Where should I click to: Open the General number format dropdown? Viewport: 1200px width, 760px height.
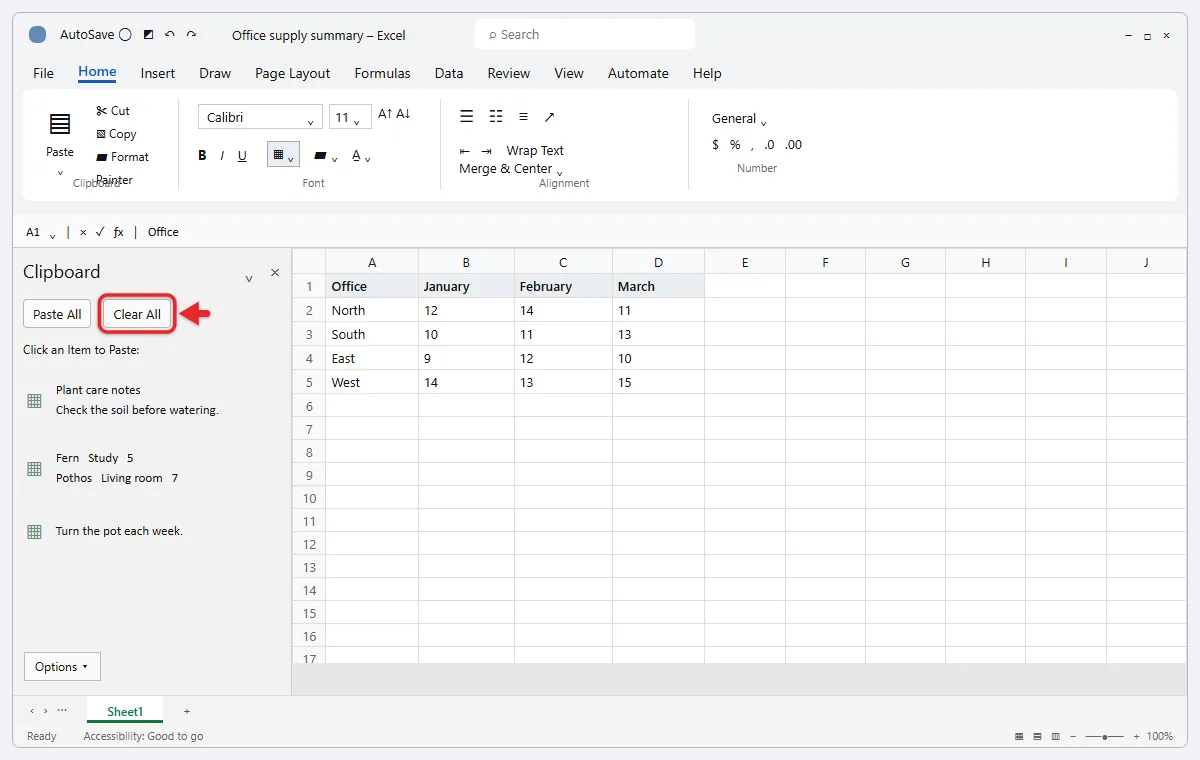[763, 122]
